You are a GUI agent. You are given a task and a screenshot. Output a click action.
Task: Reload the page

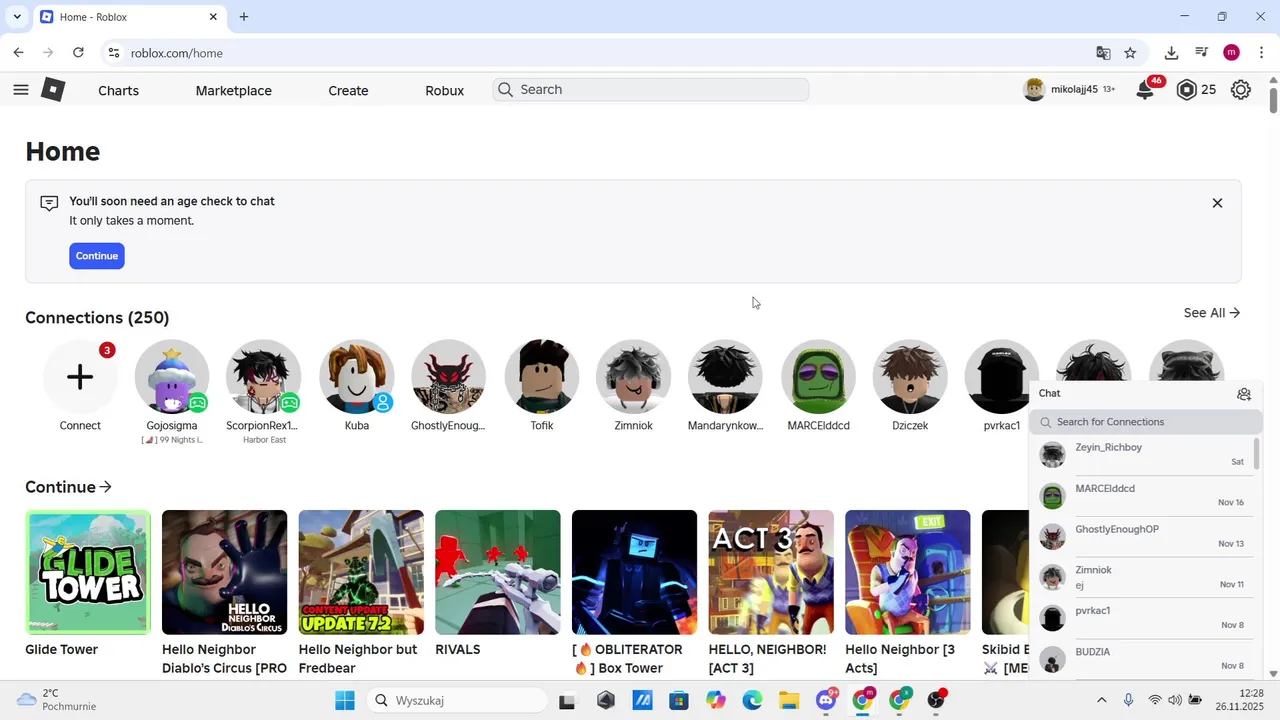pos(78,53)
